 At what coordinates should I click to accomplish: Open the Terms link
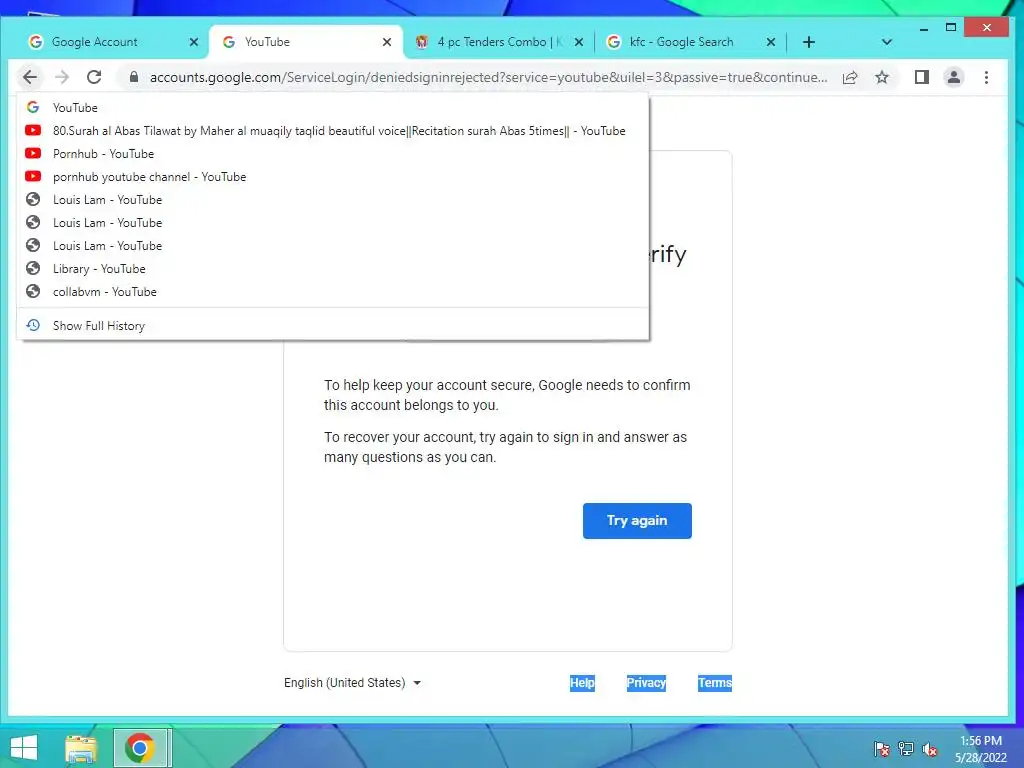tap(714, 683)
